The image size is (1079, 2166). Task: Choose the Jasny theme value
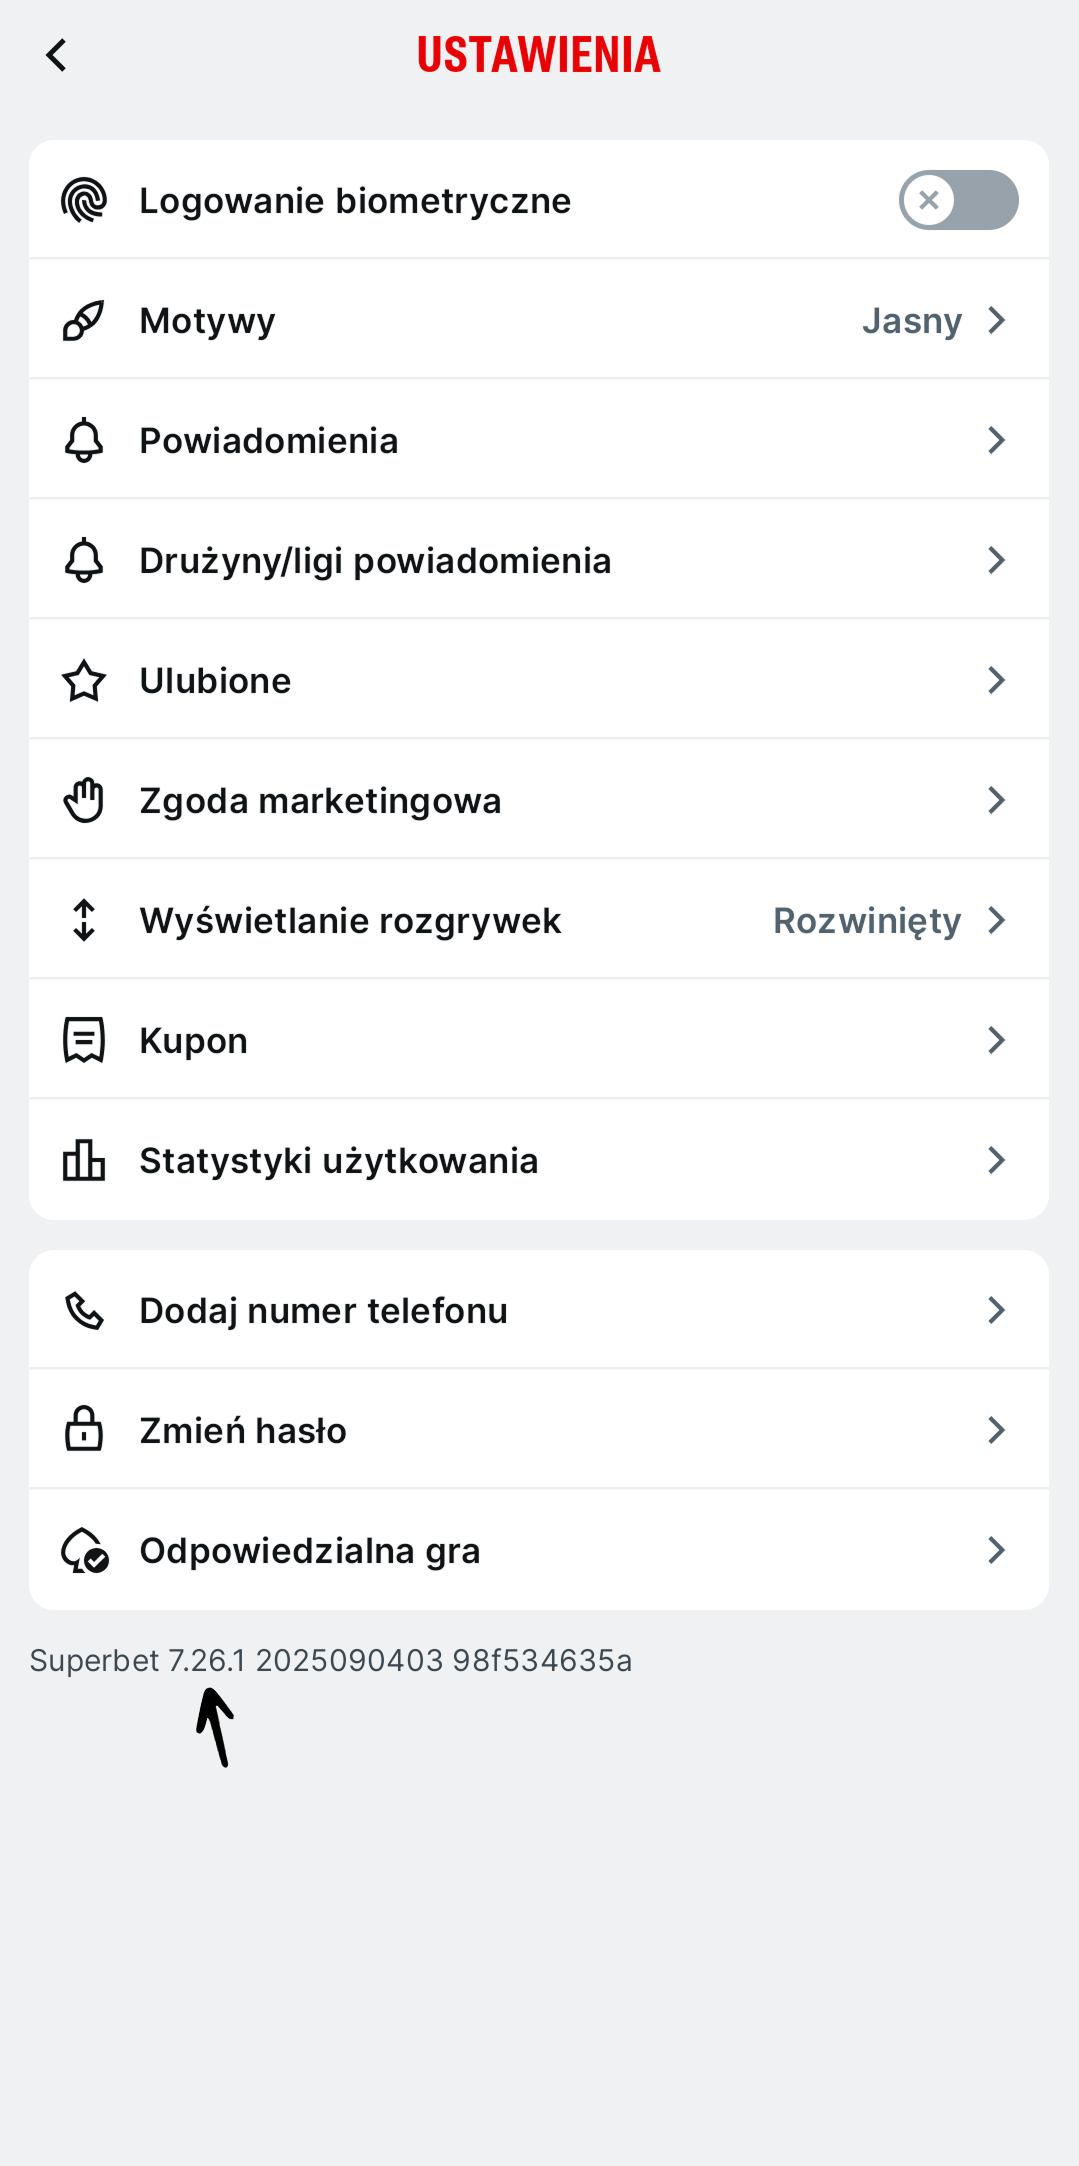coord(911,321)
